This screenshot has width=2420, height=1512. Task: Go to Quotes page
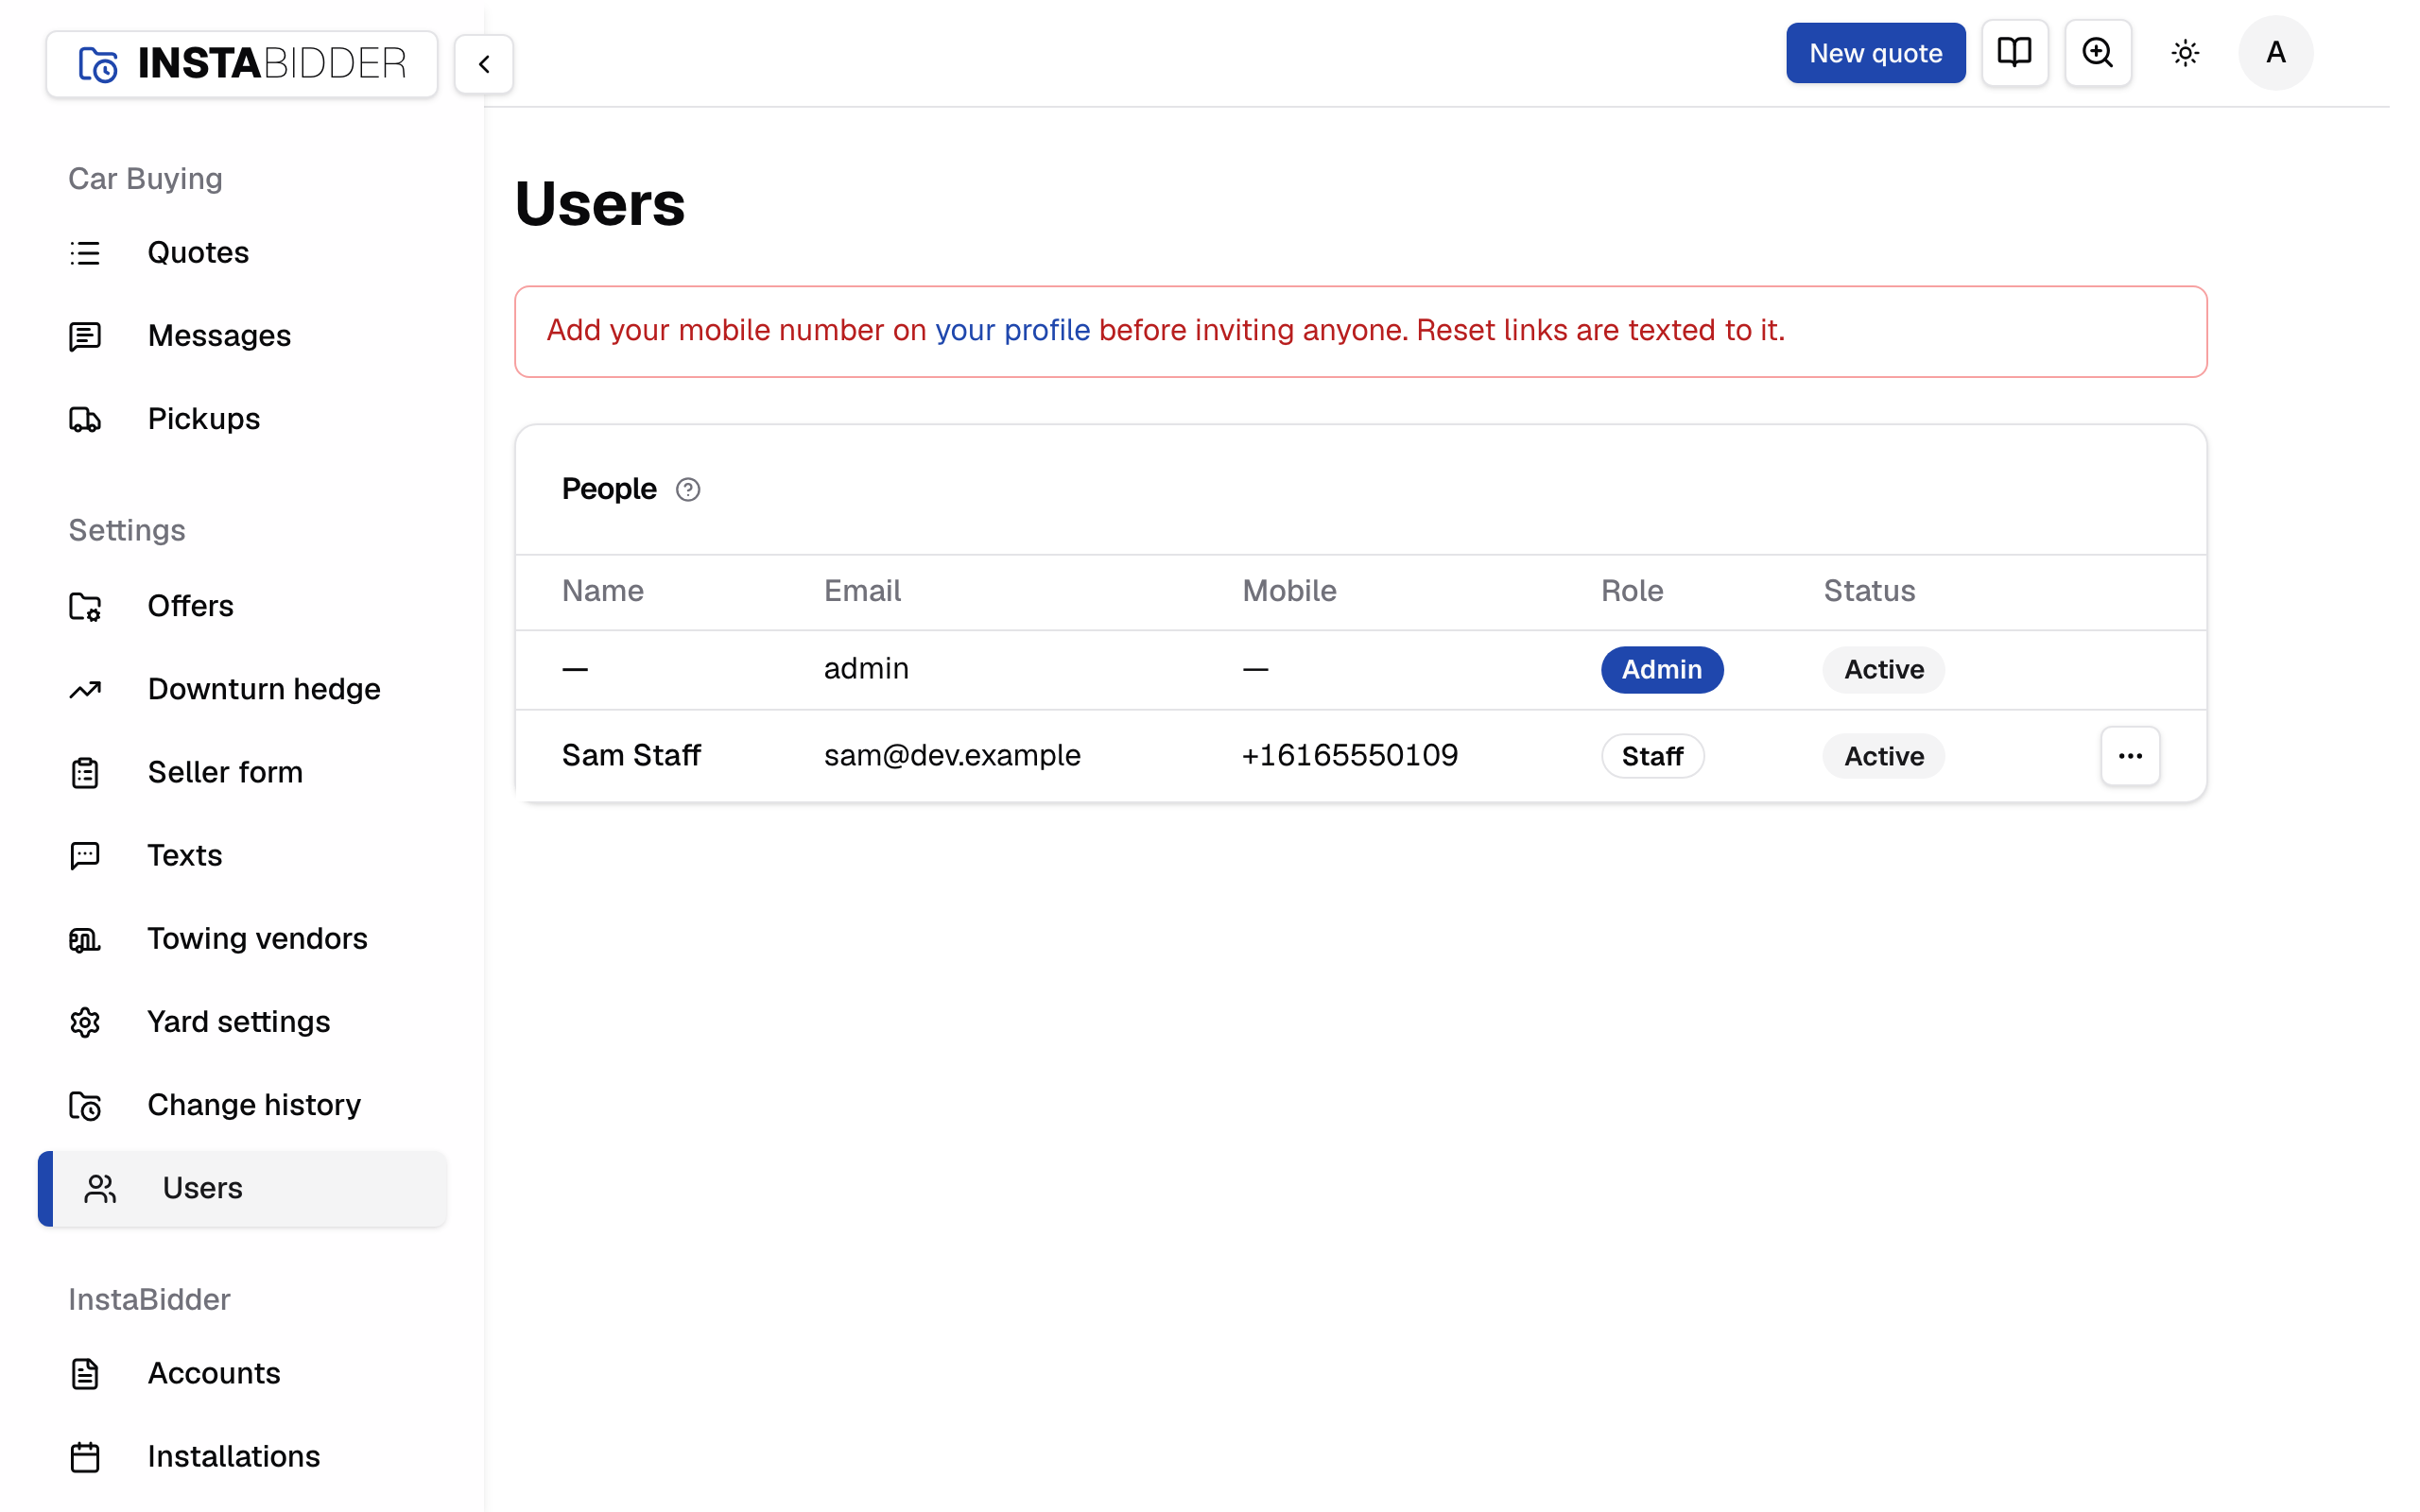point(242,253)
